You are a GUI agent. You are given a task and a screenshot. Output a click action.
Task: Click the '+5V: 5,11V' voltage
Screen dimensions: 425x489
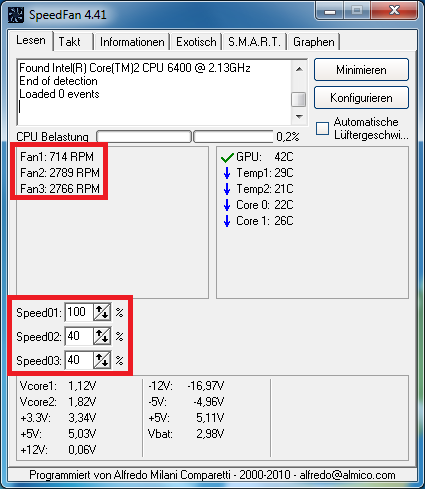click(186, 418)
